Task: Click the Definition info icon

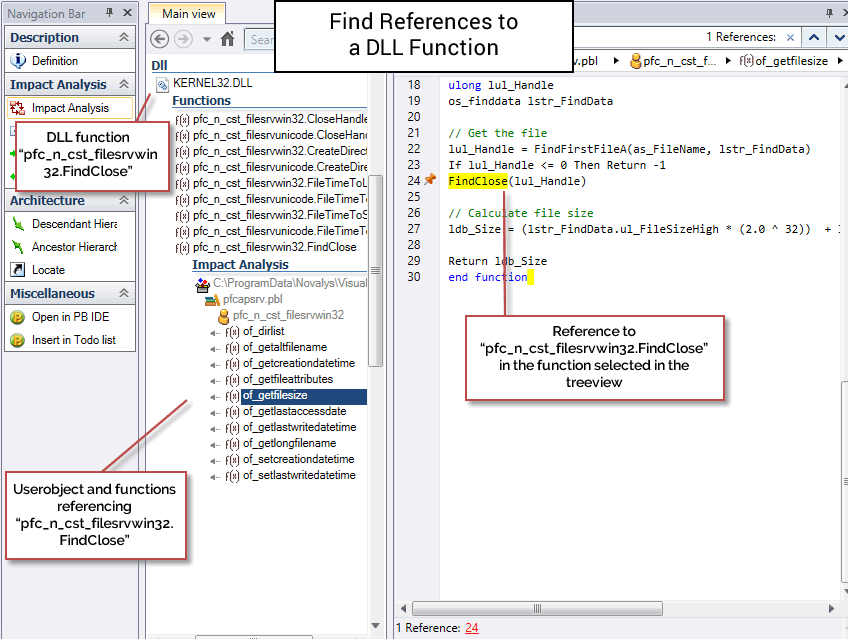Action: (18, 61)
